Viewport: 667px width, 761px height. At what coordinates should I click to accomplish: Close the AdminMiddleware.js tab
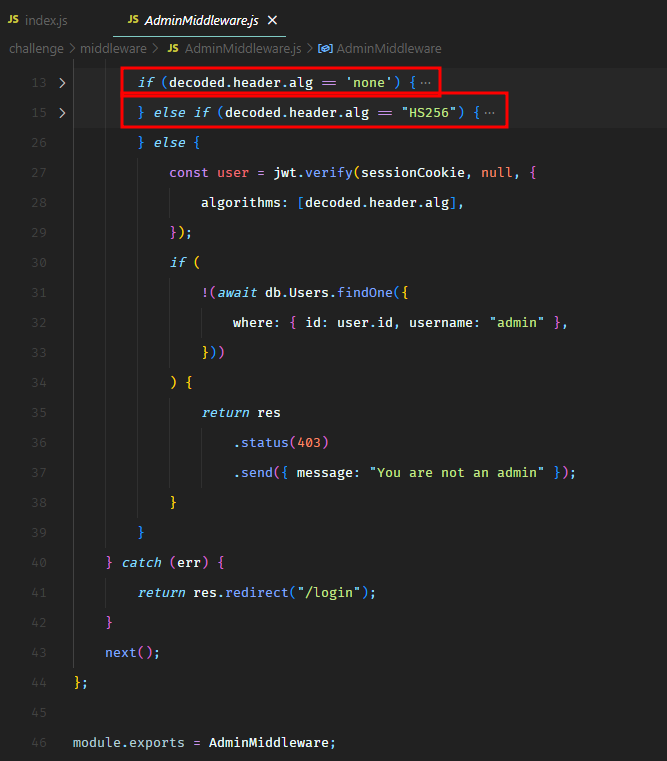click(x=273, y=20)
